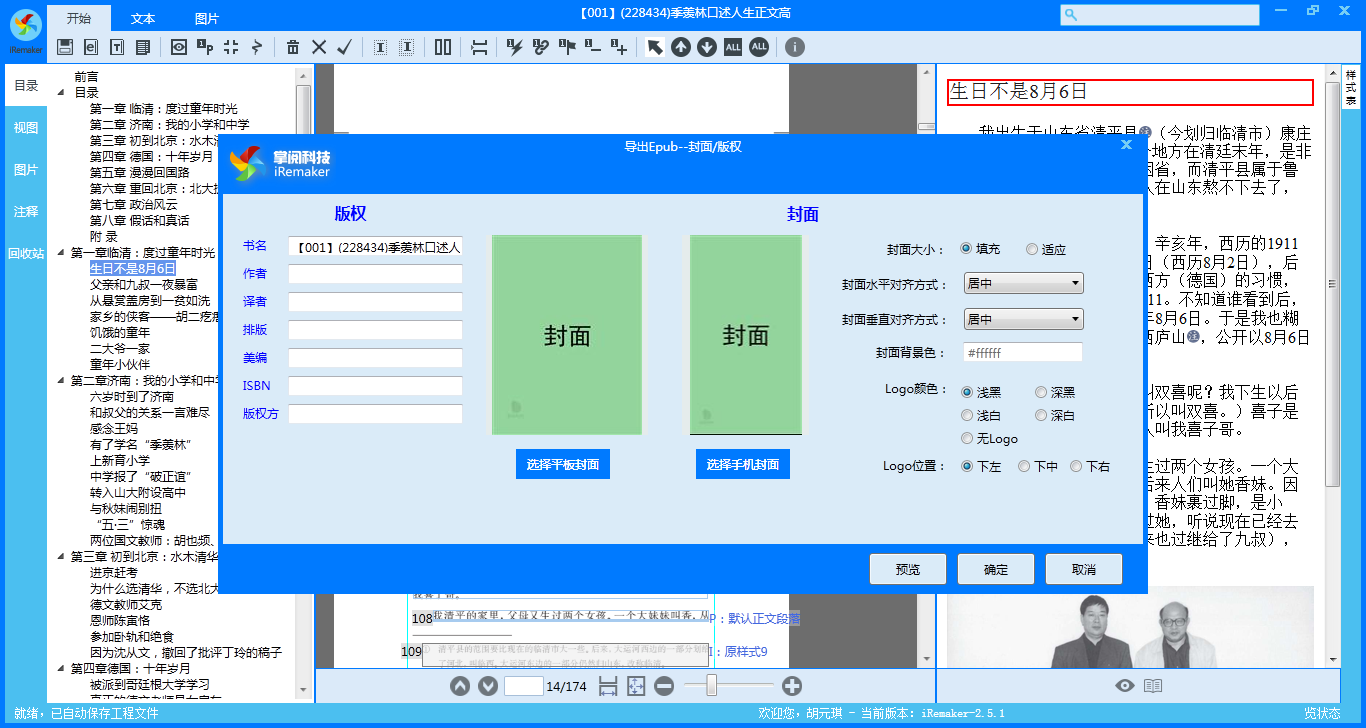The image size is (1366, 728).
Task: Open the 封面水平对齐方式 dropdown
Action: 1023,284
